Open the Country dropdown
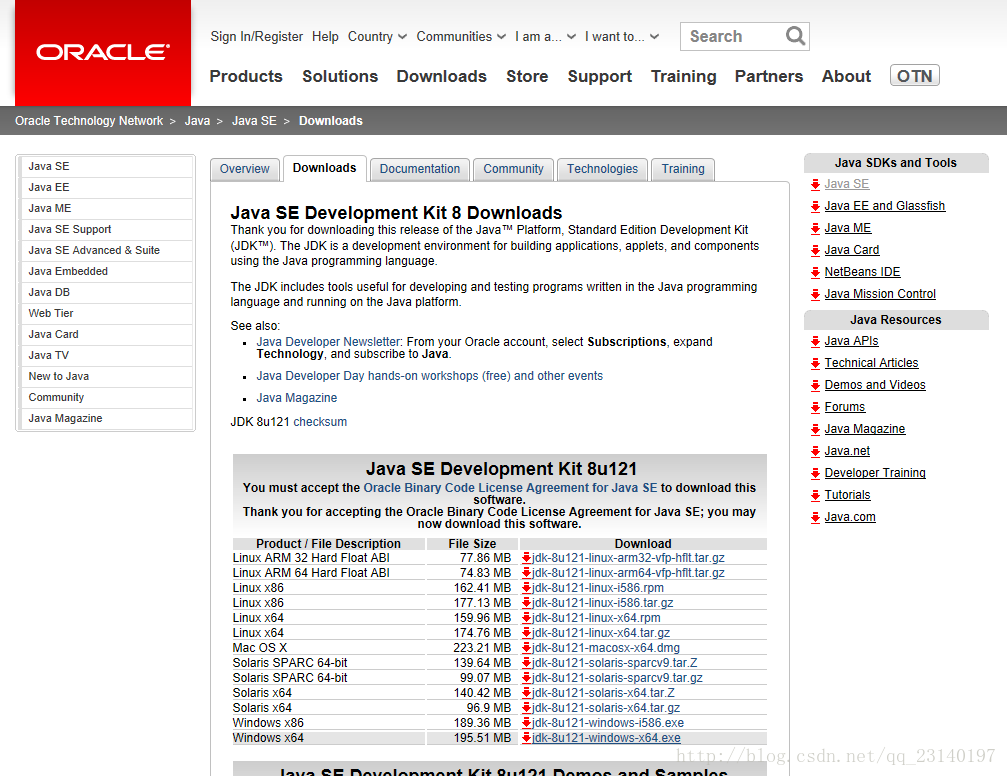Viewport: 1007px width, 776px height. (377, 37)
